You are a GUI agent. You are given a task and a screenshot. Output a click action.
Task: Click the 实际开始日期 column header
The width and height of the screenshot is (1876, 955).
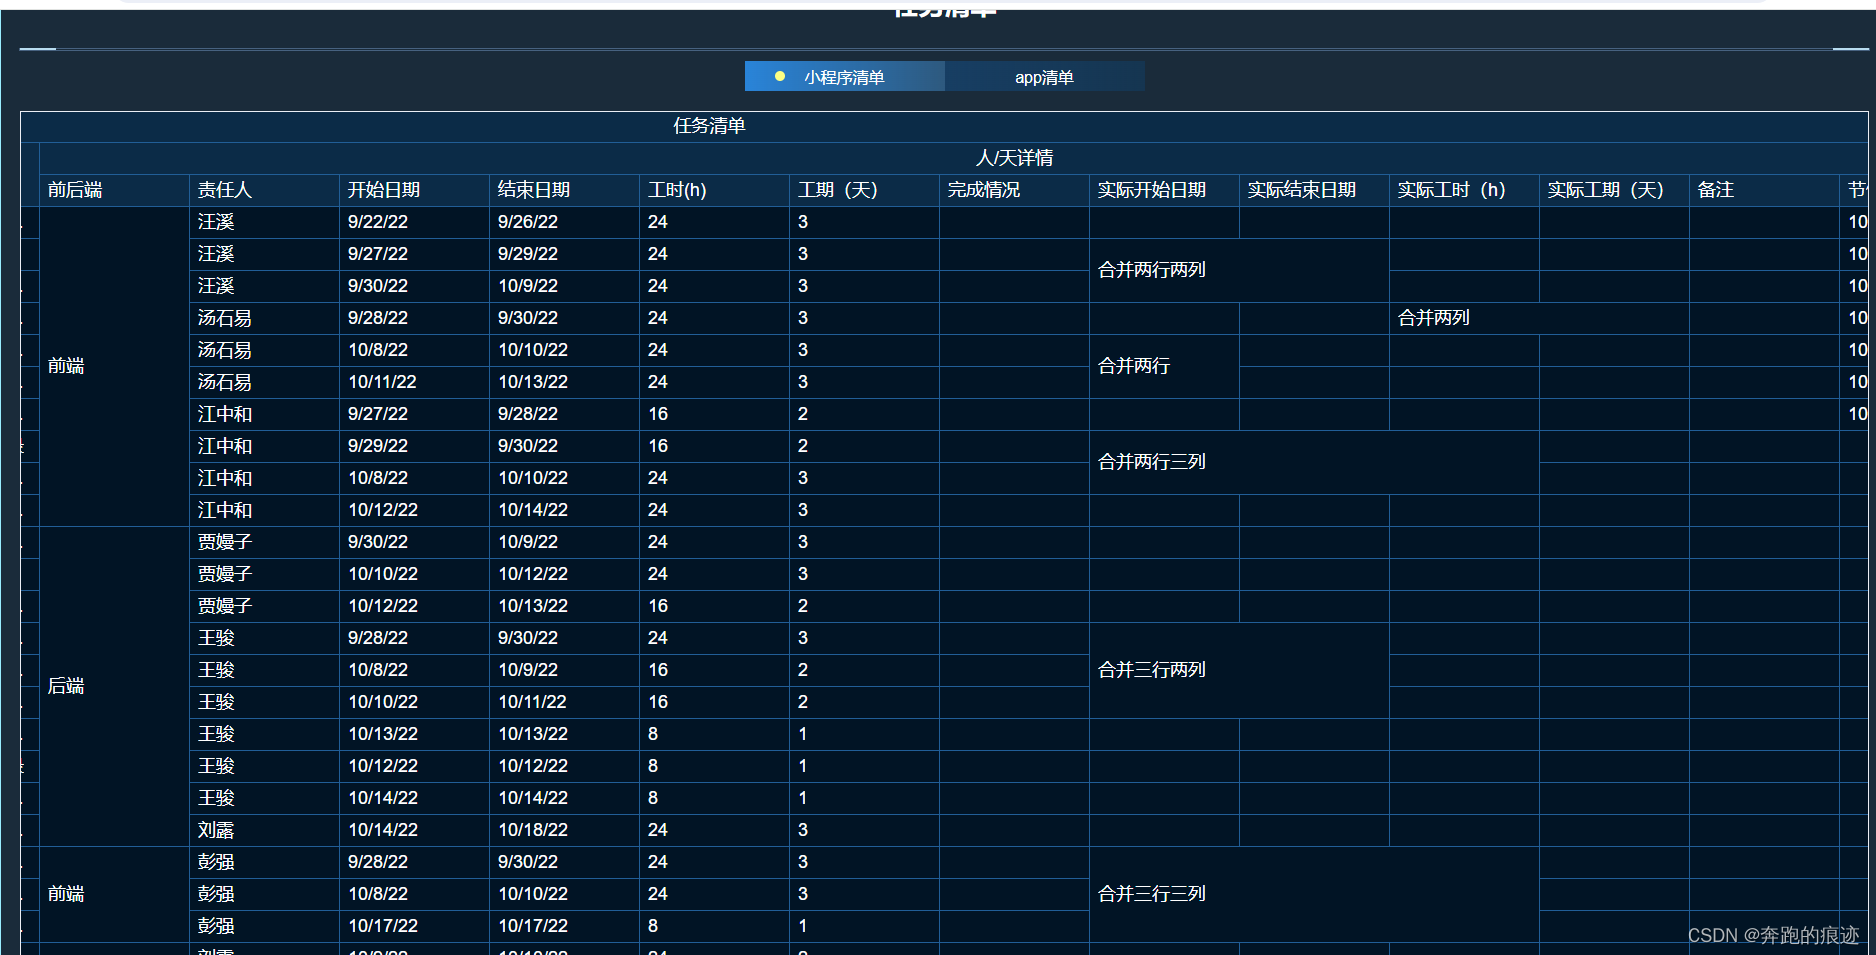1152,190
